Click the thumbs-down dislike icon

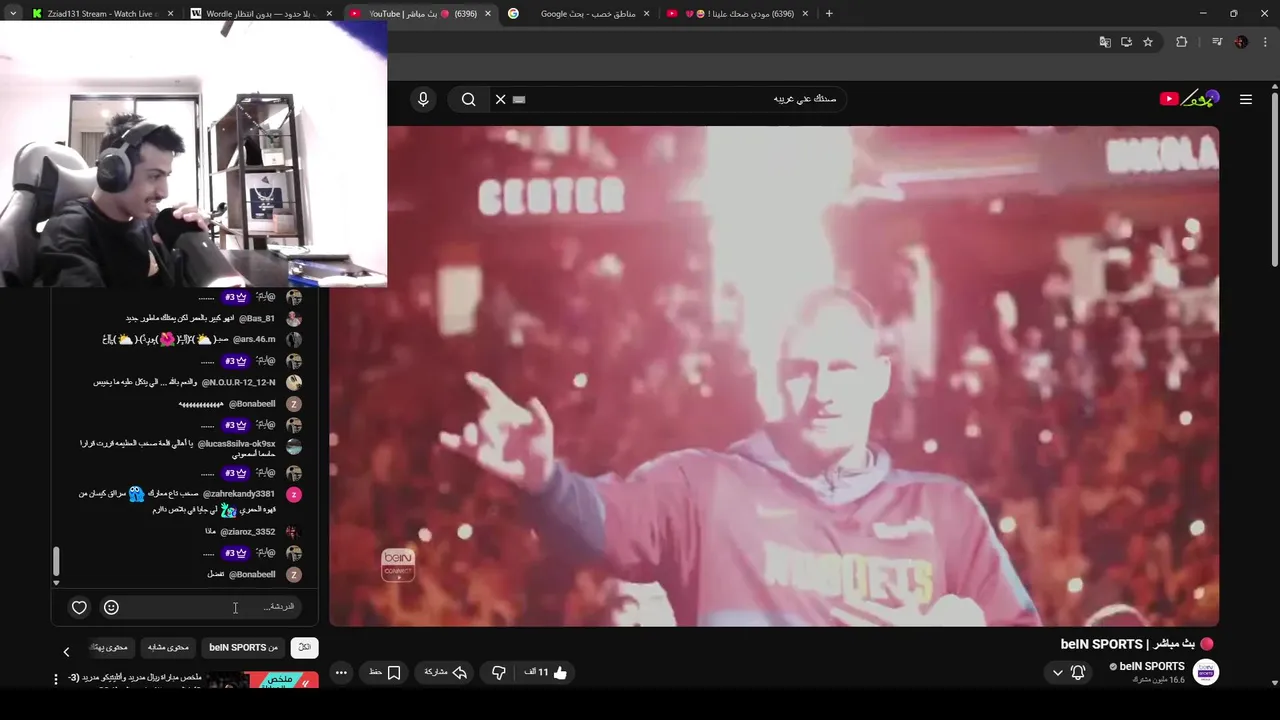tap(499, 672)
